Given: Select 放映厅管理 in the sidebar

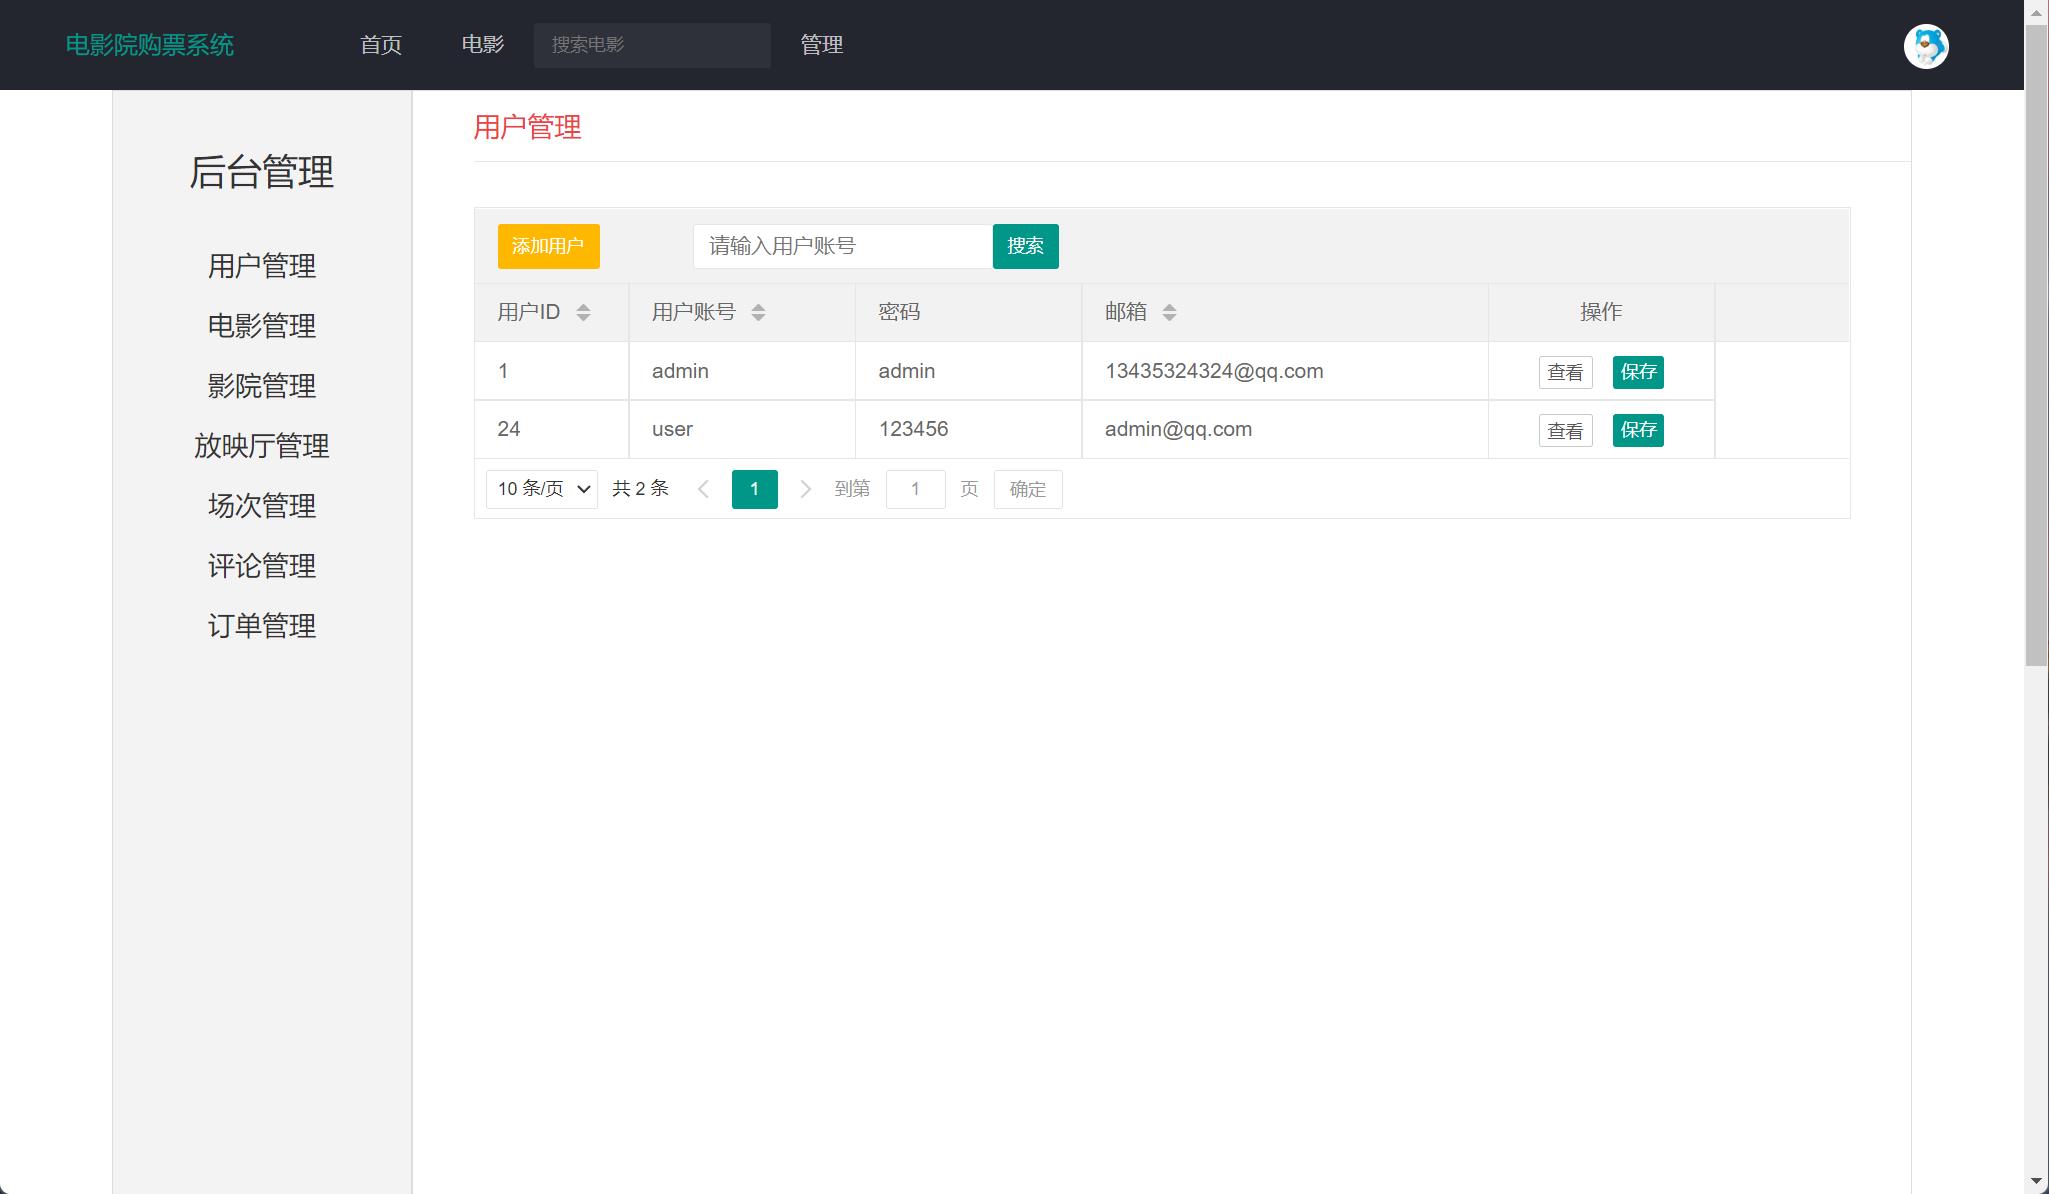Looking at the screenshot, I should pyautogui.click(x=261, y=446).
